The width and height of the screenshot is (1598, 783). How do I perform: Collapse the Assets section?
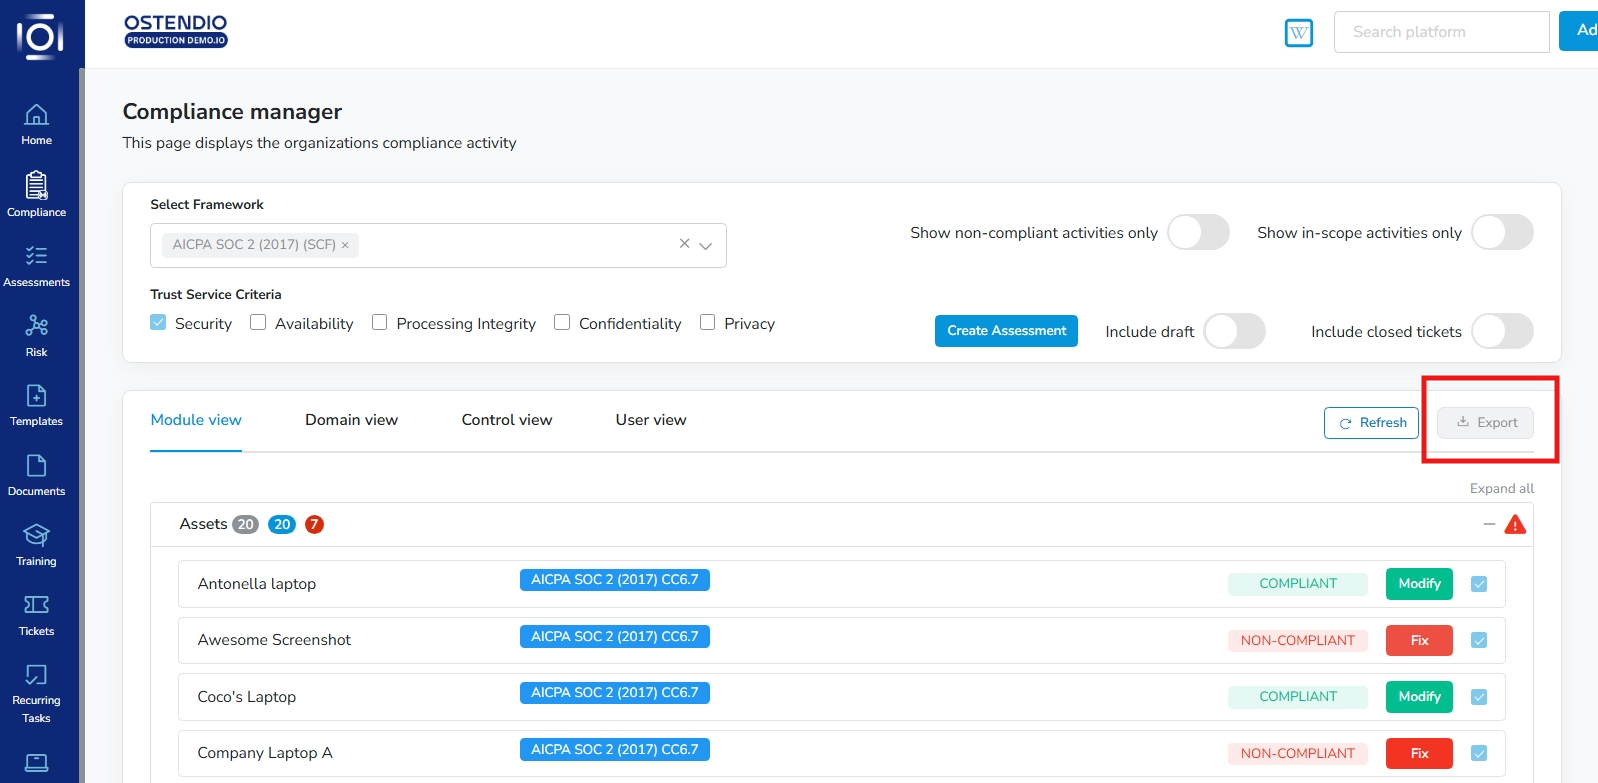pos(1489,524)
